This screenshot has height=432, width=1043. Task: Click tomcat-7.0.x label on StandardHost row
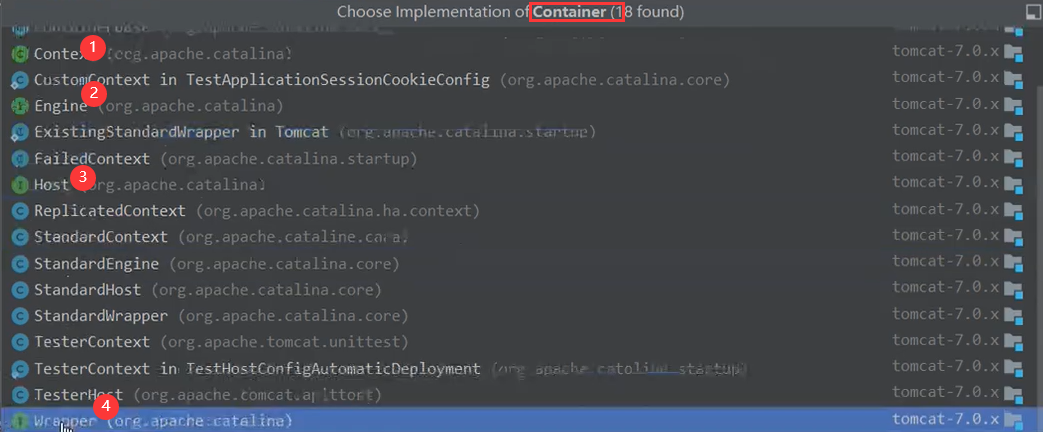945,290
